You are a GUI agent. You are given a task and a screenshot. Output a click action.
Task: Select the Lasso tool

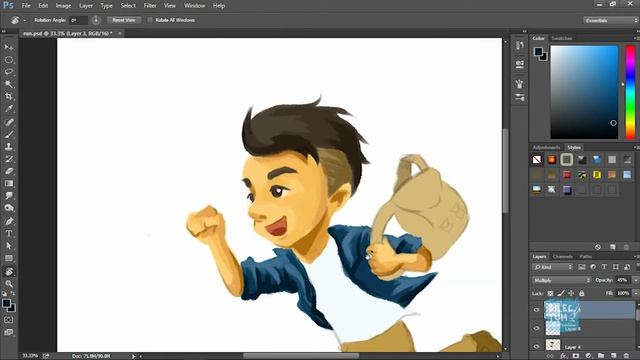(9, 72)
